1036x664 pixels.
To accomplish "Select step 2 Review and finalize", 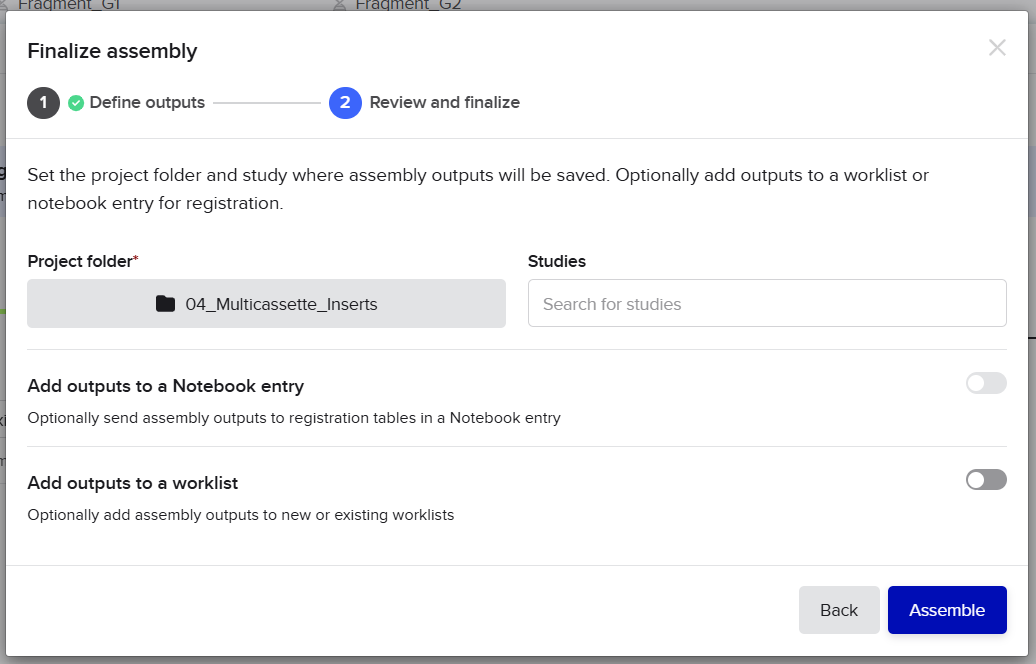I will click(424, 103).
